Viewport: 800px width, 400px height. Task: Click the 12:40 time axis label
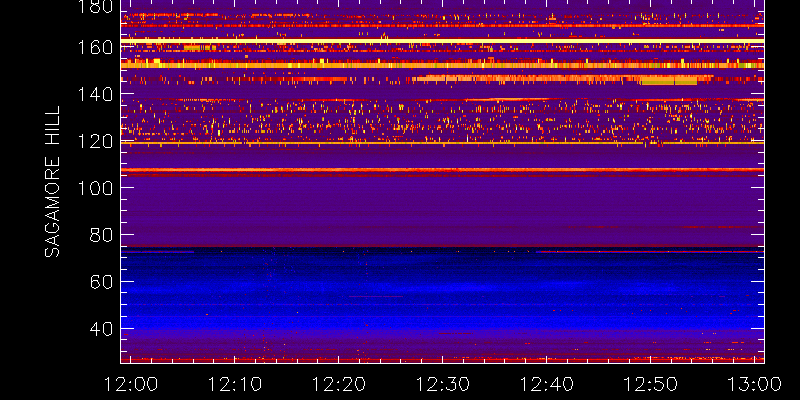(546, 384)
